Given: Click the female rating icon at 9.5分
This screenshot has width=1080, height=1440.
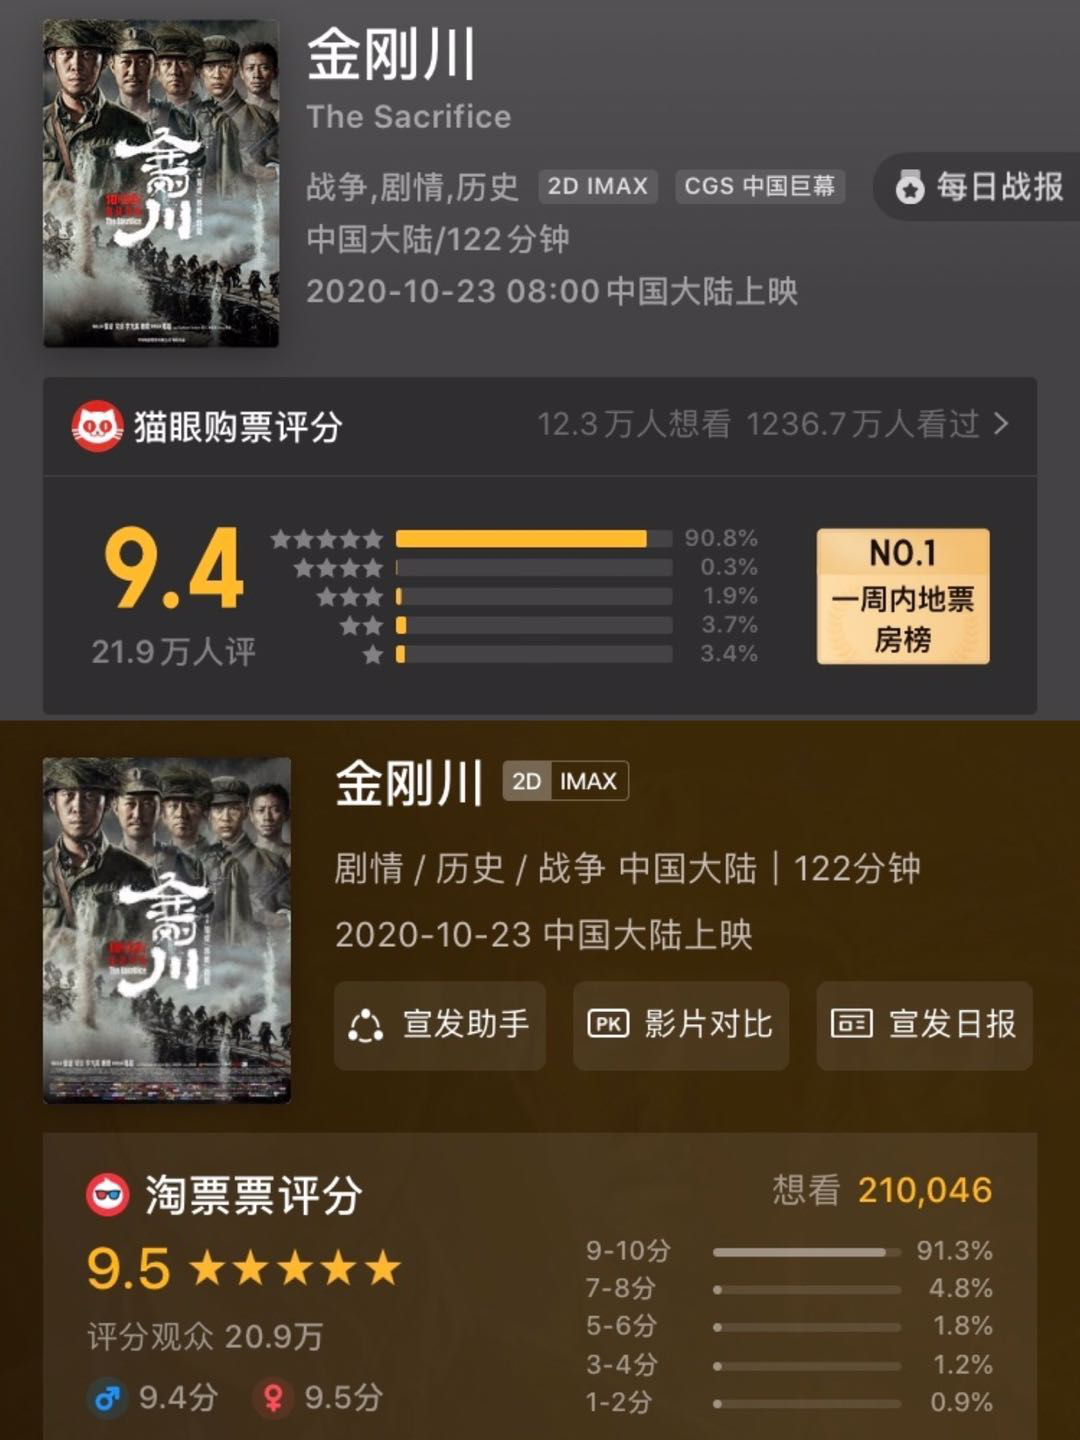Looking at the screenshot, I should (x=273, y=1397).
